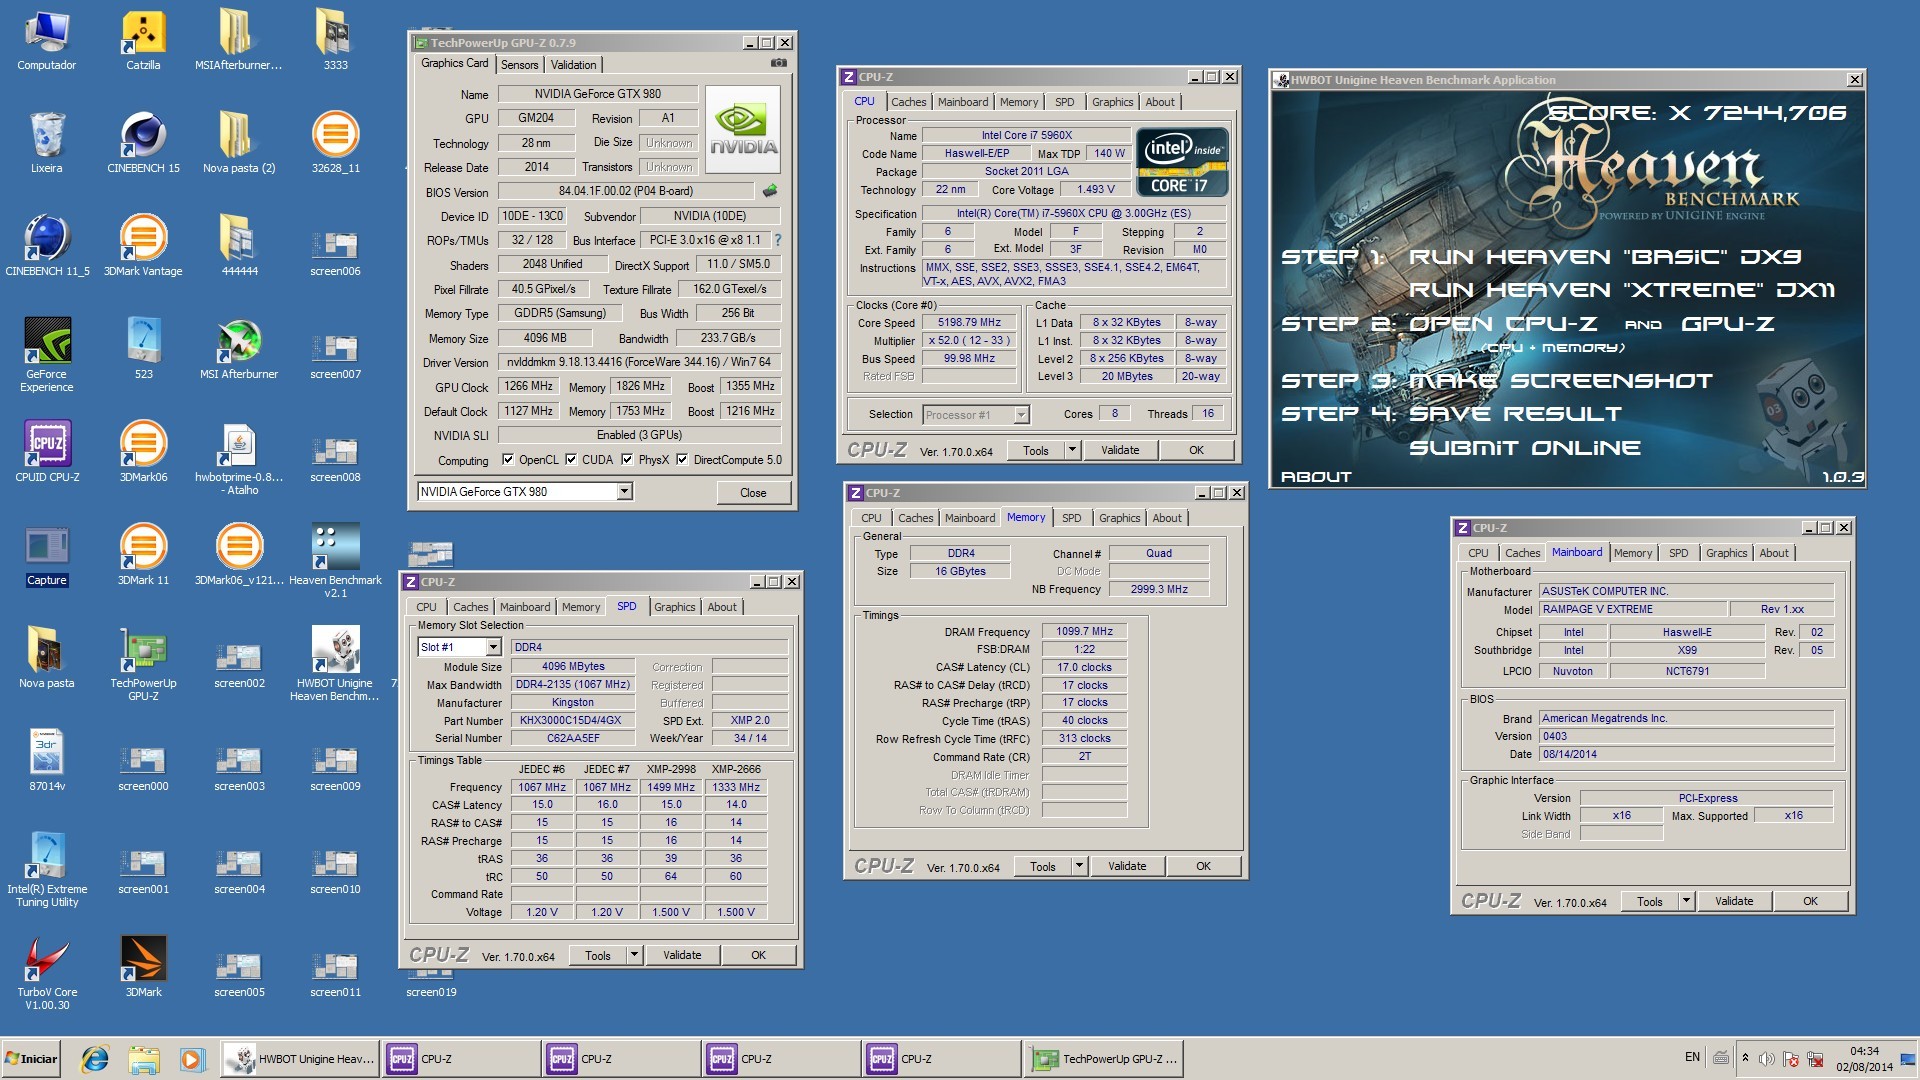Launch HWBOT Unigine Heaven desktop shortcut
Viewport: 1920px width, 1080px height.
(x=335, y=664)
